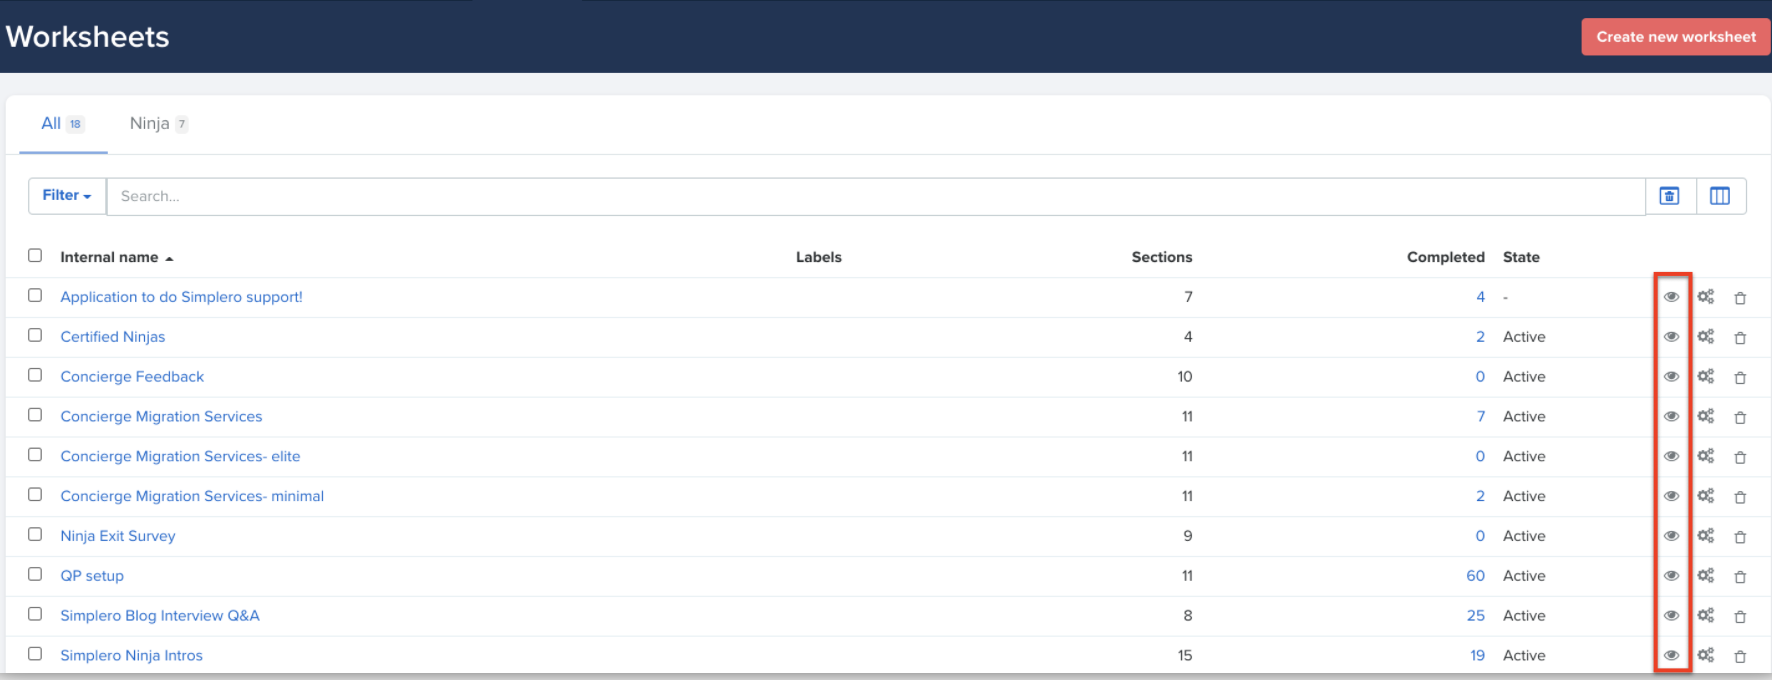The image size is (1772, 680).
Task: Check the Simplero Ninja Intros checkbox
Action: [x=35, y=654]
